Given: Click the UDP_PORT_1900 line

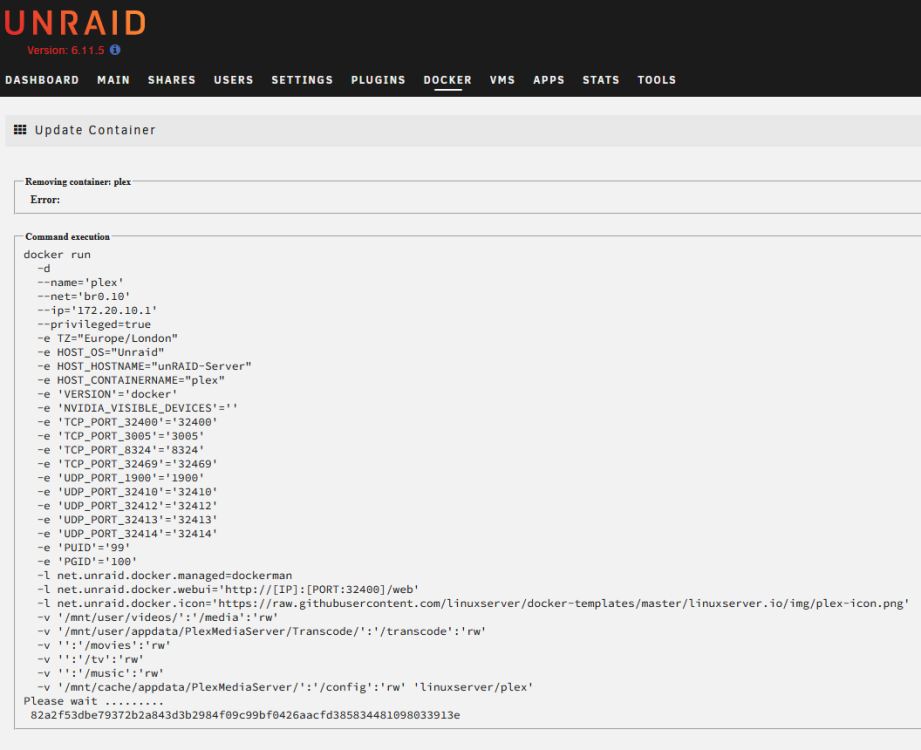Looking at the screenshot, I should click(120, 478).
